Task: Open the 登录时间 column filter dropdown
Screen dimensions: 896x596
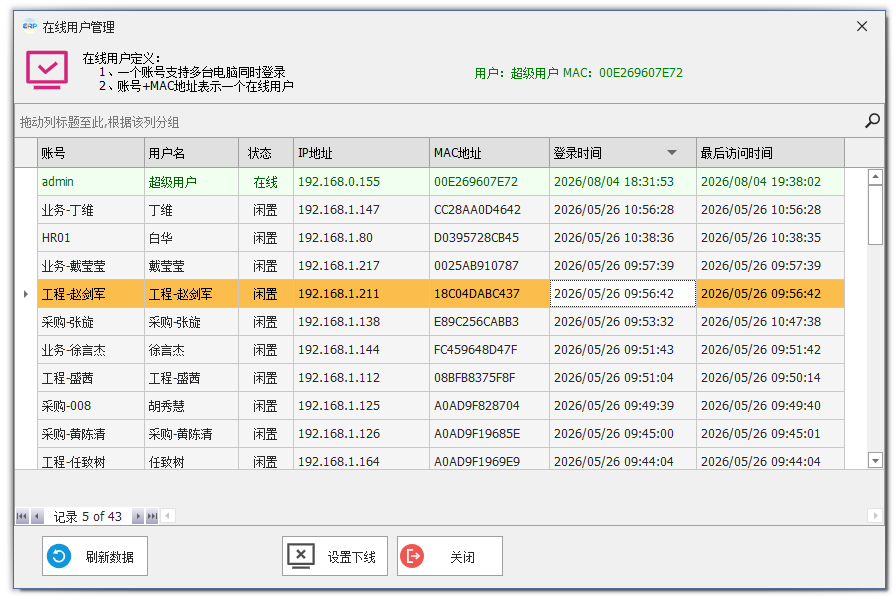Action: tap(672, 153)
